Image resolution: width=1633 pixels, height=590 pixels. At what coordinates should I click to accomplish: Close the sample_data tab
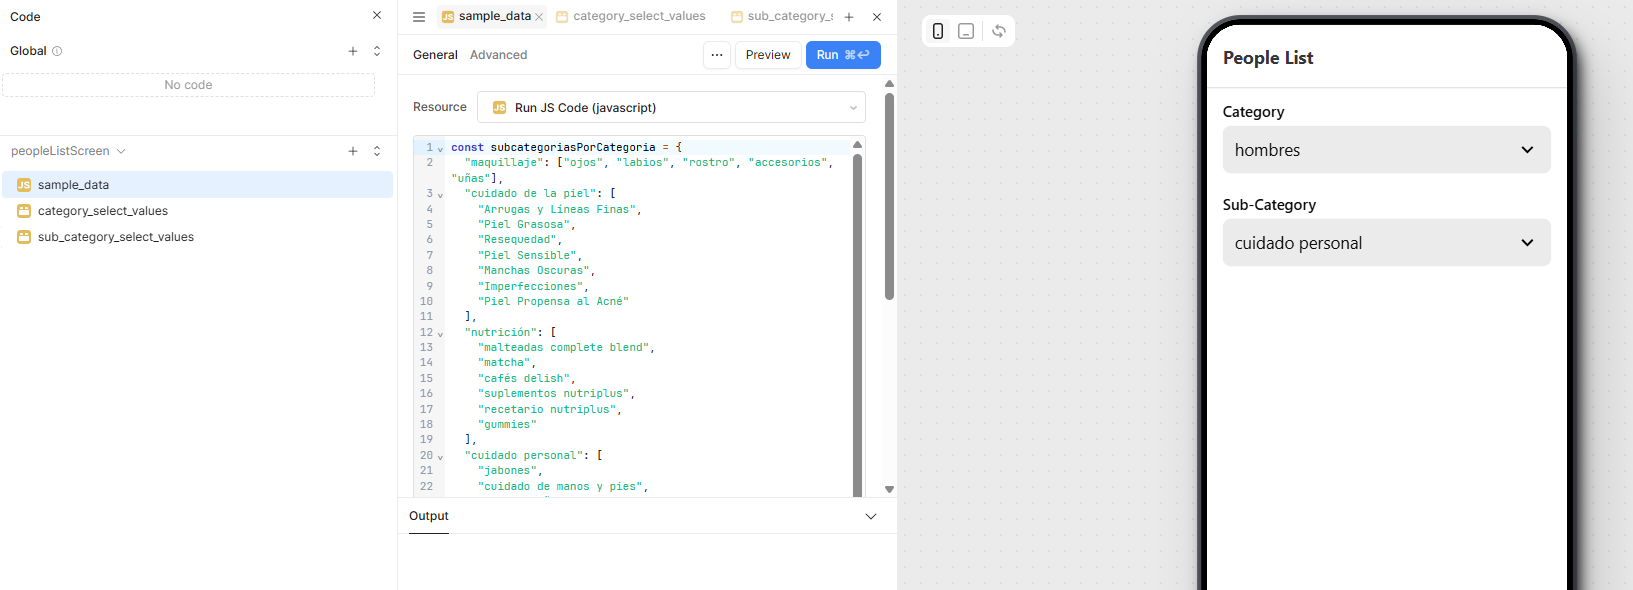[x=539, y=17]
